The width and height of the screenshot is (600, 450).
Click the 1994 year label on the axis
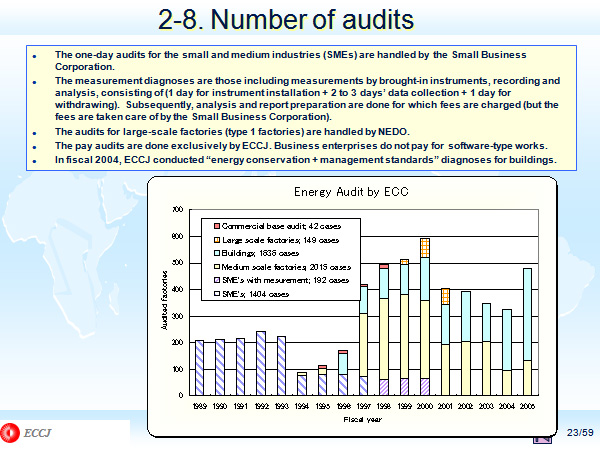(302, 406)
